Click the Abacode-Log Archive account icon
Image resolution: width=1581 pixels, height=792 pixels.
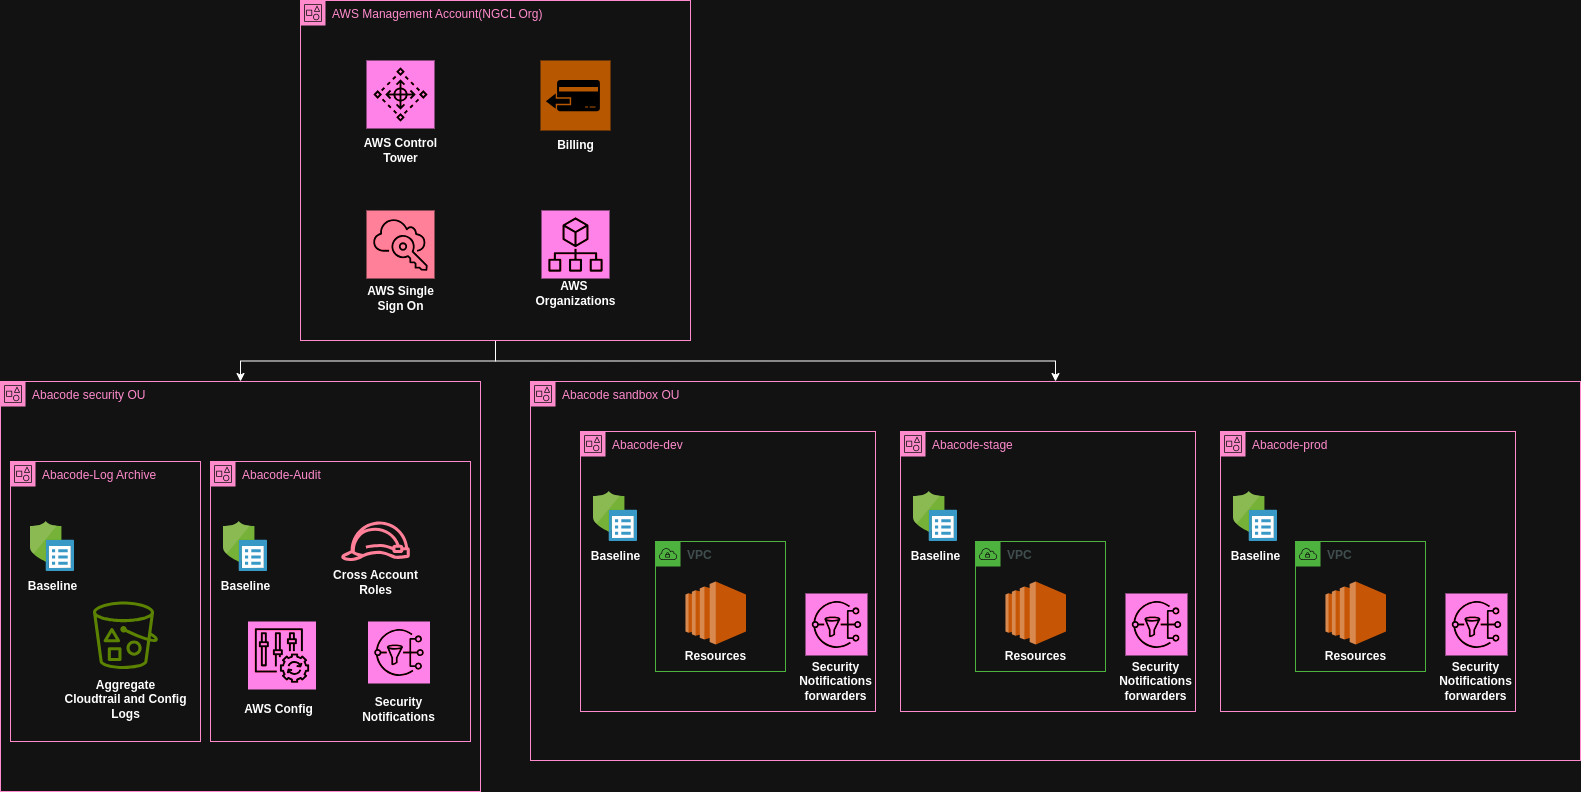pyautogui.click(x=23, y=474)
